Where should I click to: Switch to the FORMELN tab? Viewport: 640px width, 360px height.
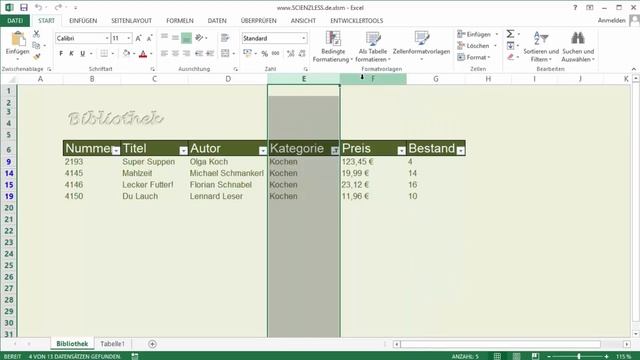click(x=180, y=20)
